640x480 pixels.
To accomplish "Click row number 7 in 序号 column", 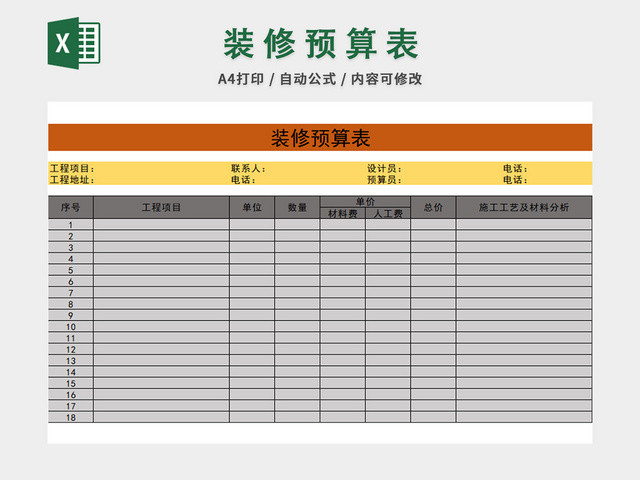I will (x=71, y=293).
